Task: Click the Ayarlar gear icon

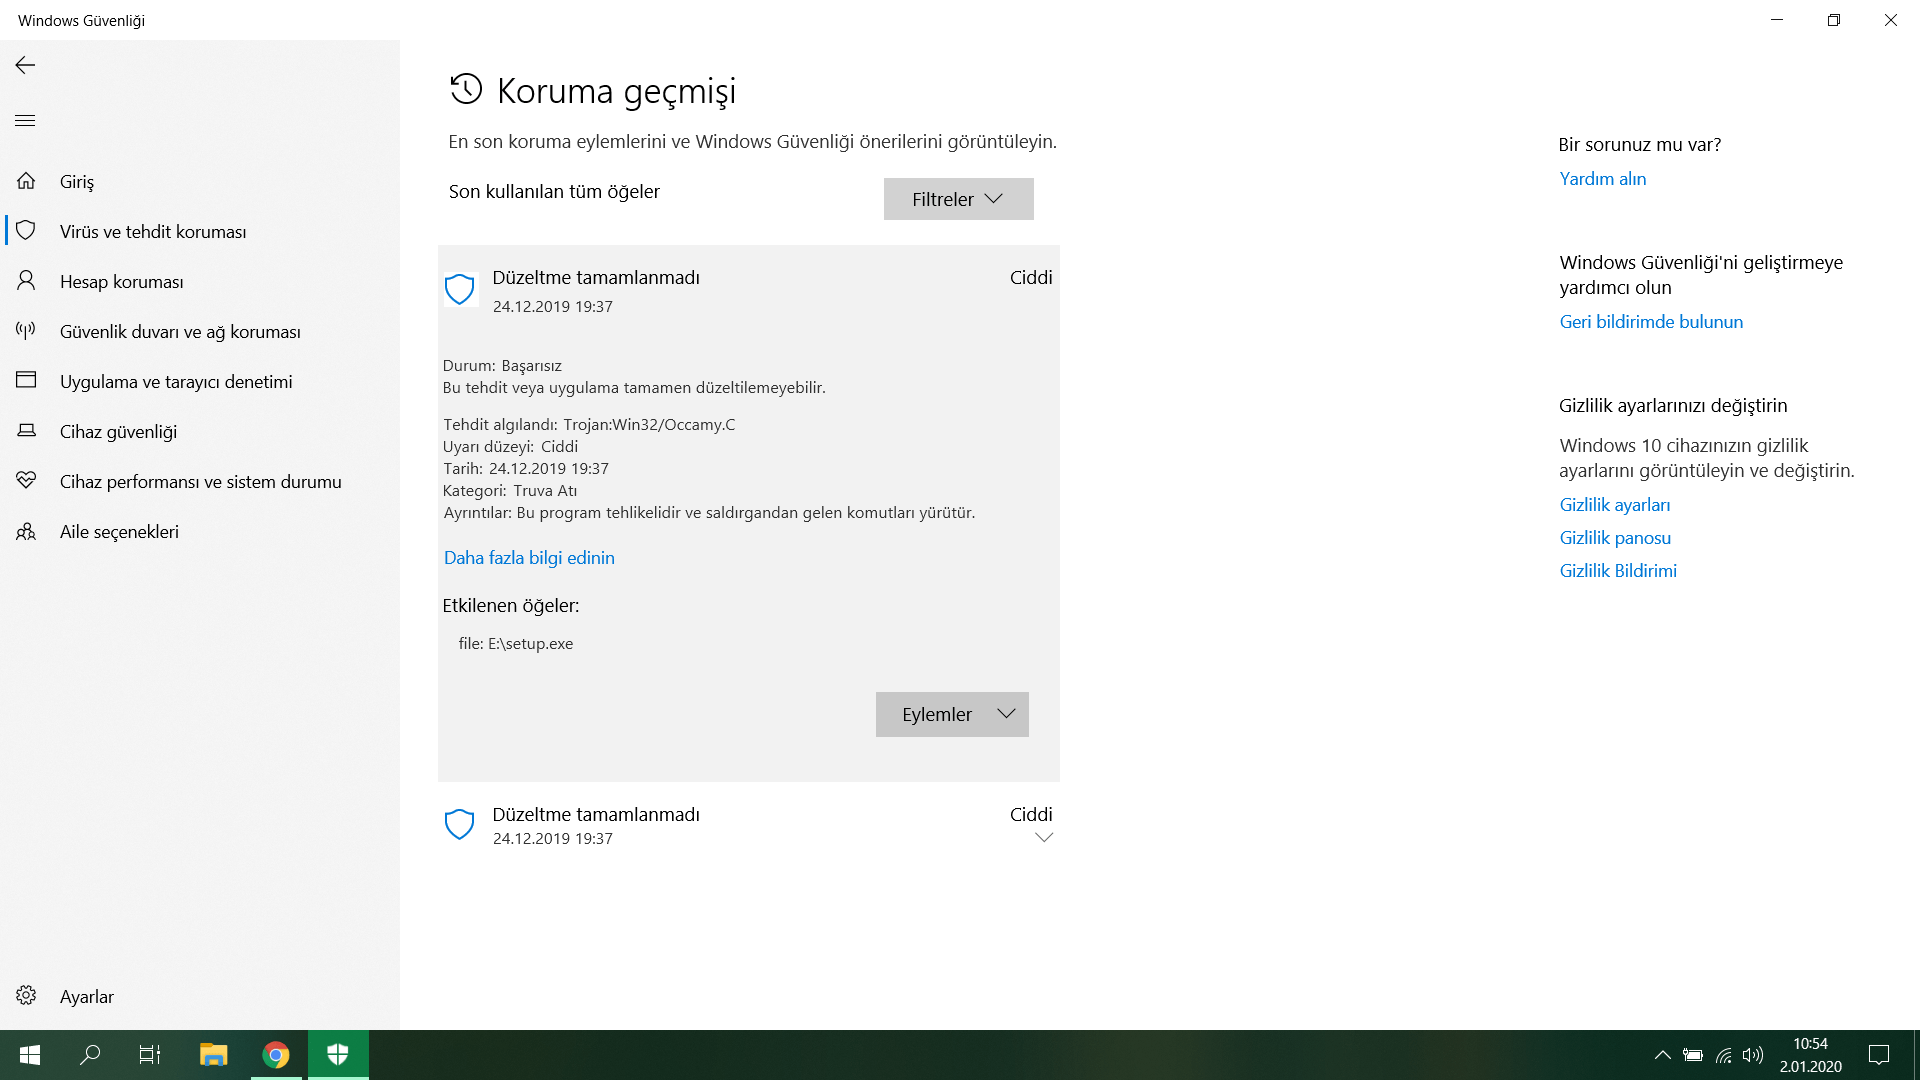Action: point(26,996)
